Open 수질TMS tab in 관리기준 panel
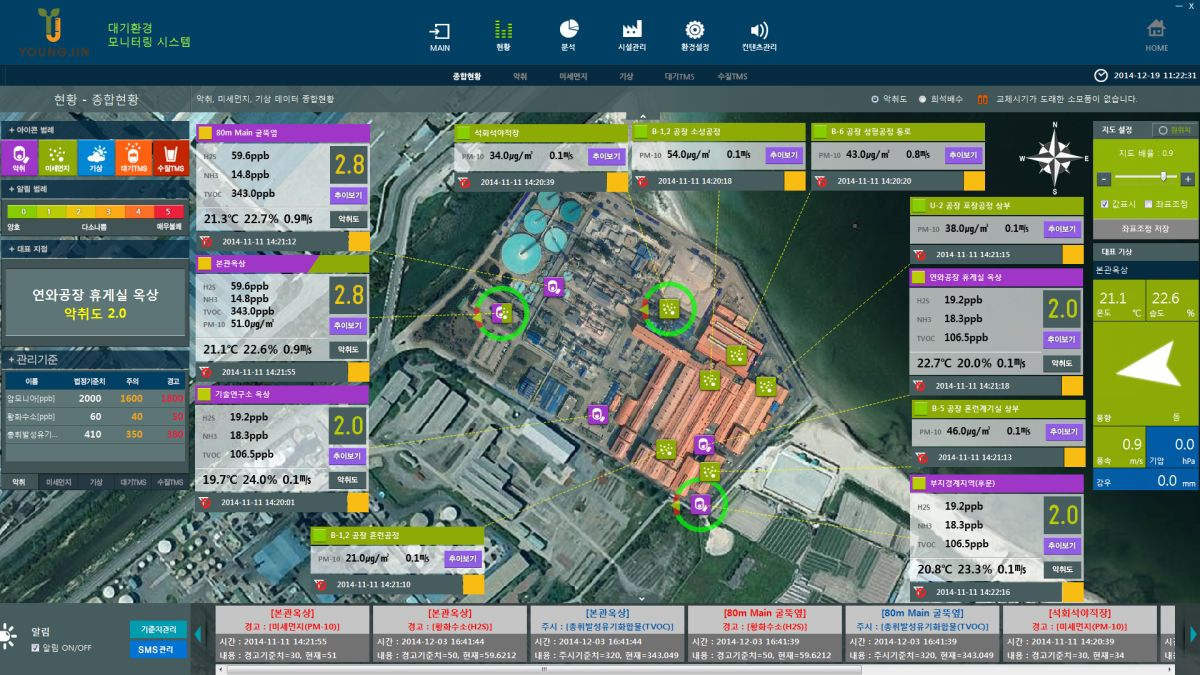1200x675 pixels. (x=170, y=482)
